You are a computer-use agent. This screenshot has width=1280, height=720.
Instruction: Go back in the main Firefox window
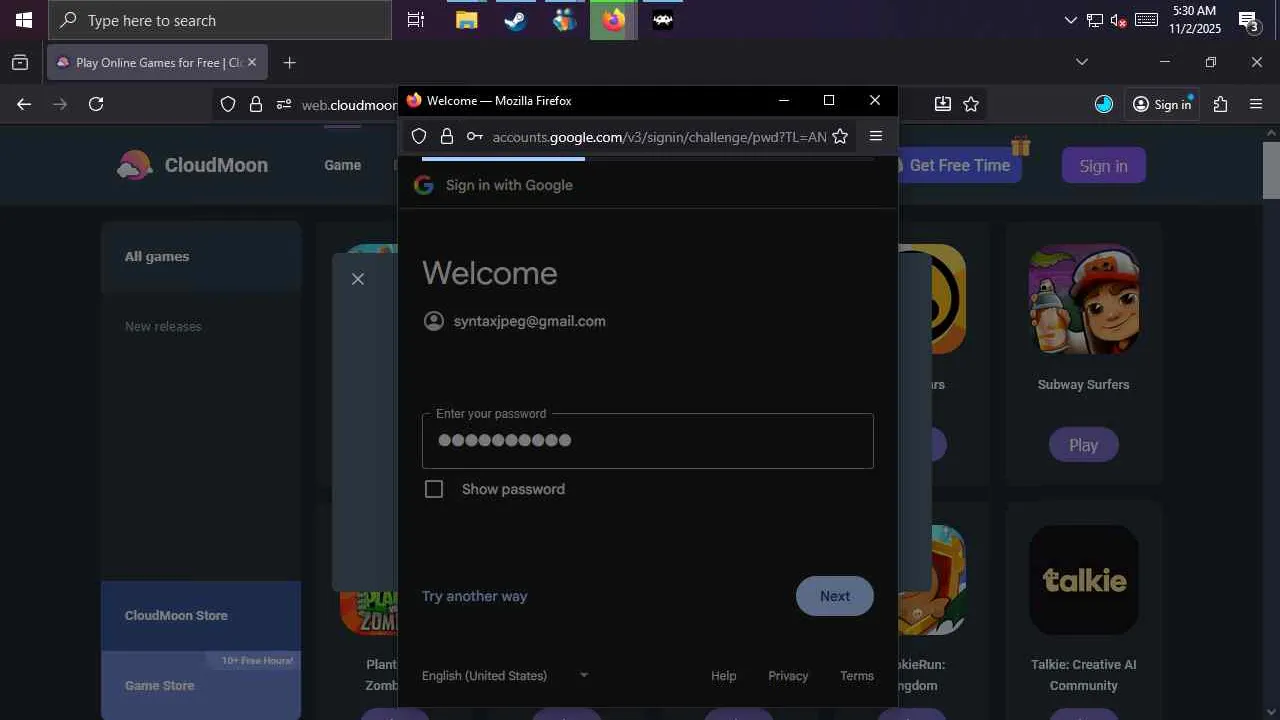click(x=24, y=104)
